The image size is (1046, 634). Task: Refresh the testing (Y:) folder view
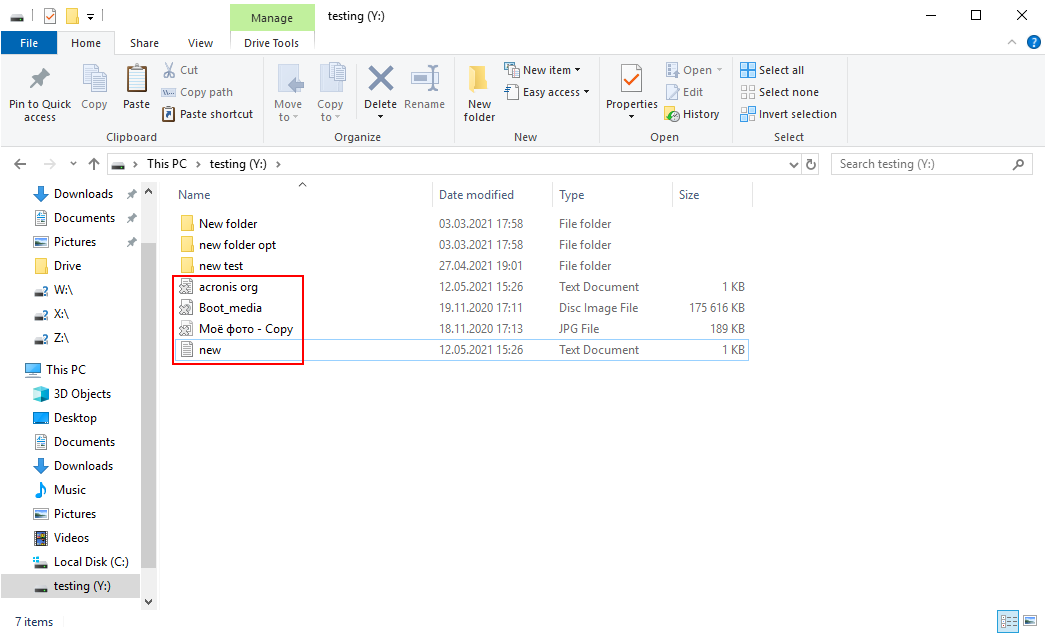pyautogui.click(x=811, y=164)
